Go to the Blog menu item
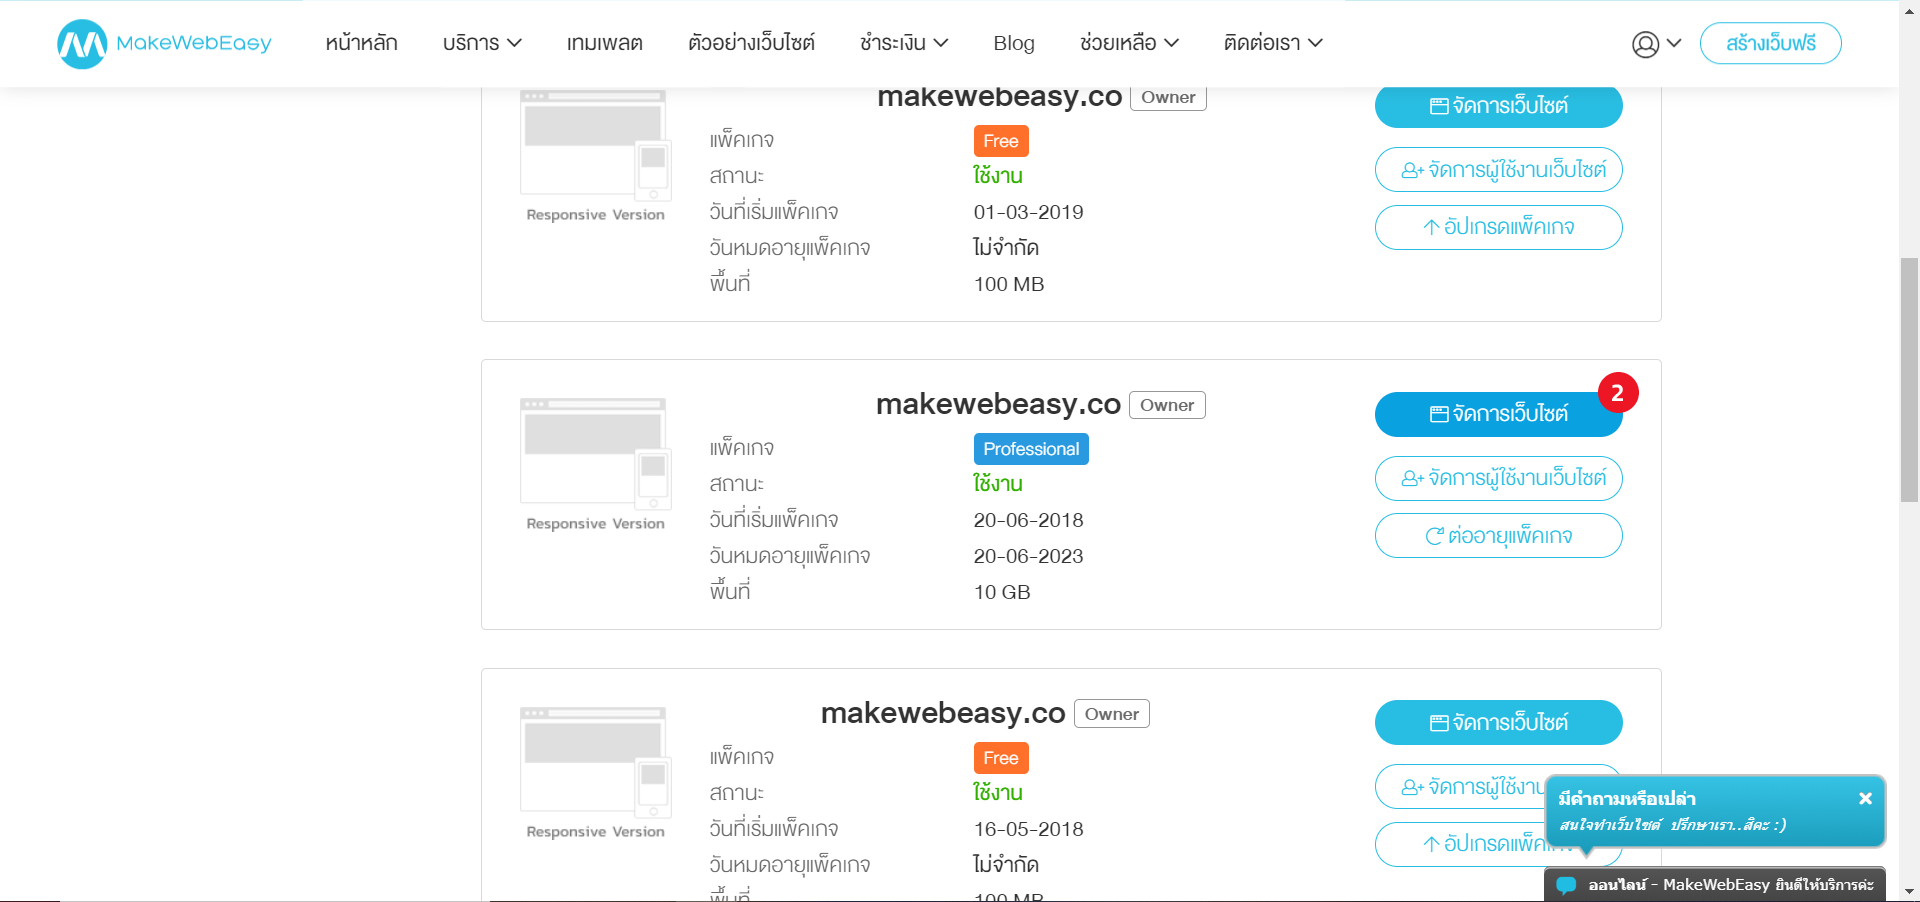The width and height of the screenshot is (1920, 902). 1013,43
